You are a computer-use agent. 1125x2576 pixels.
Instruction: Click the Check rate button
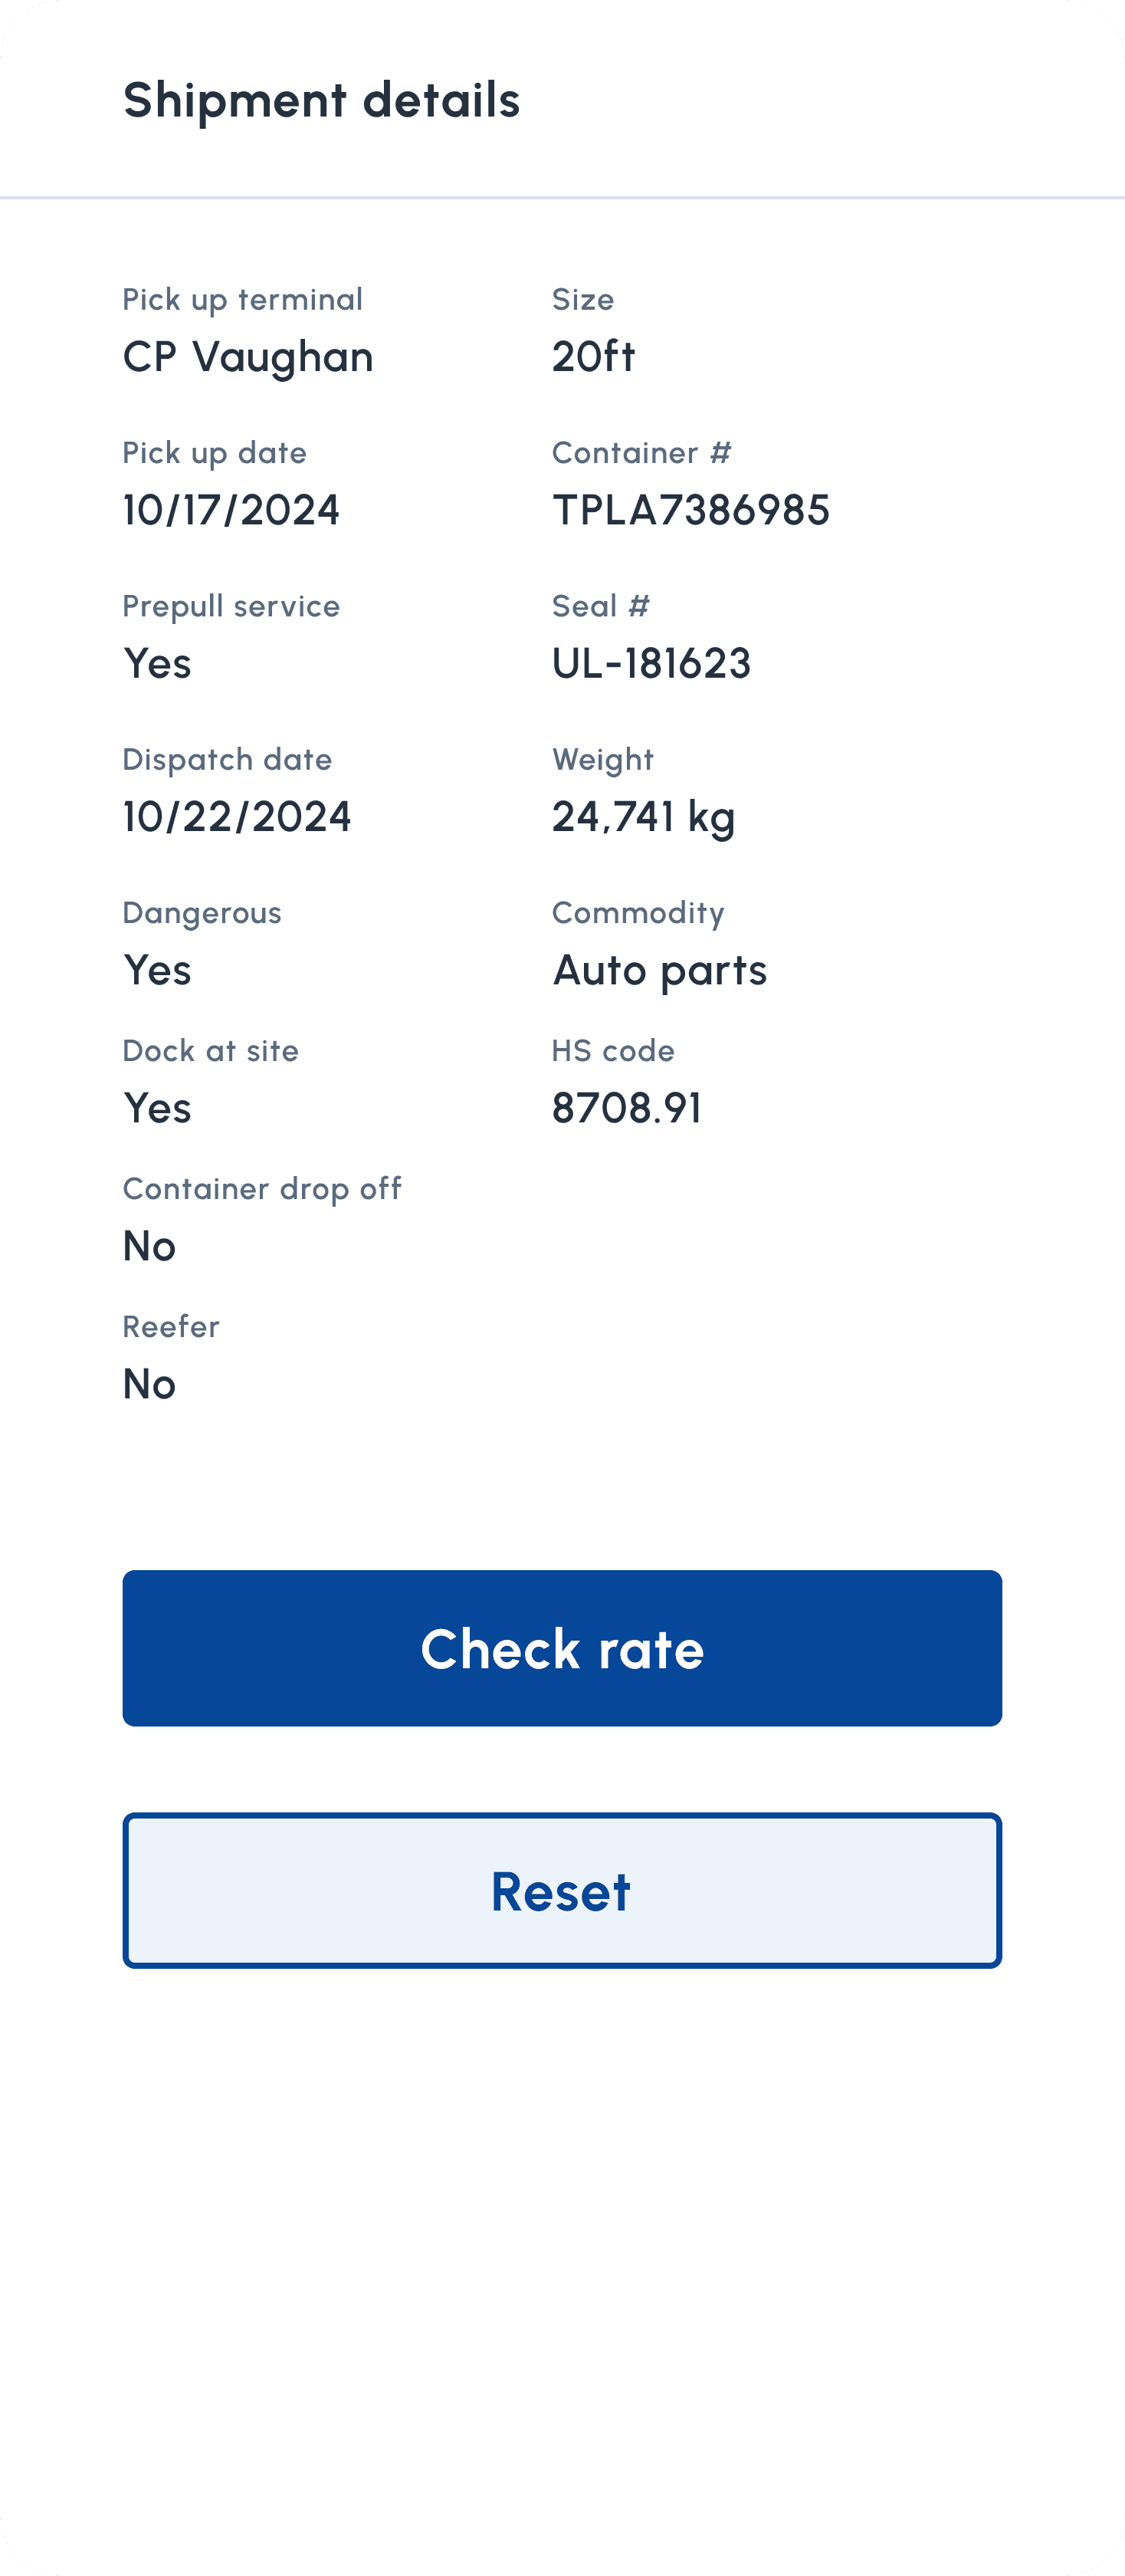(562, 1648)
